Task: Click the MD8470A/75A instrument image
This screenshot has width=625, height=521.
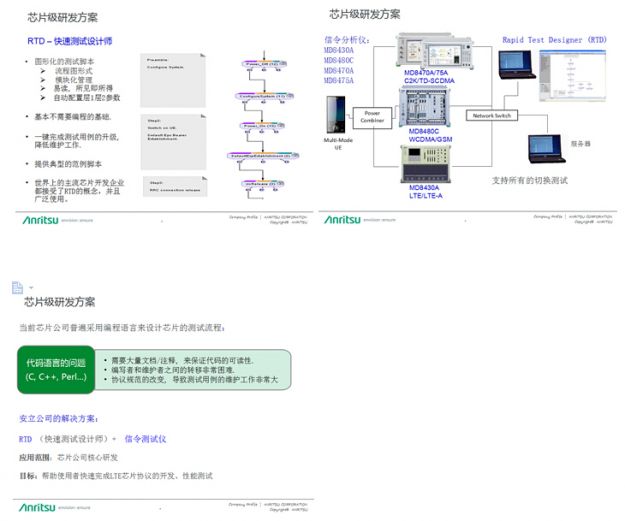Action: [x=434, y=51]
